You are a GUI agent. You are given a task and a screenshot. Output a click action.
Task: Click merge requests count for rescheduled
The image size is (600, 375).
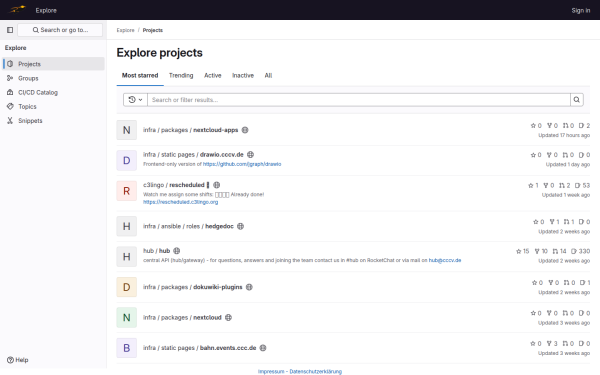(x=564, y=186)
